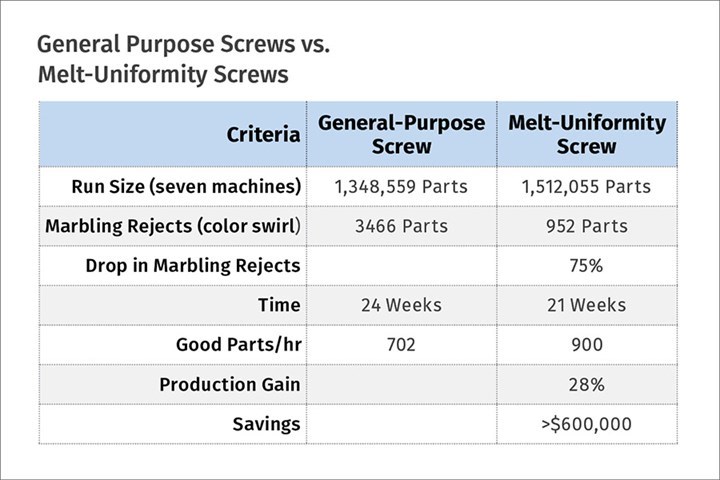The width and height of the screenshot is (720, 480).
Task: Select the 24 Weeks cell
Action: click(x=401, y=305)
